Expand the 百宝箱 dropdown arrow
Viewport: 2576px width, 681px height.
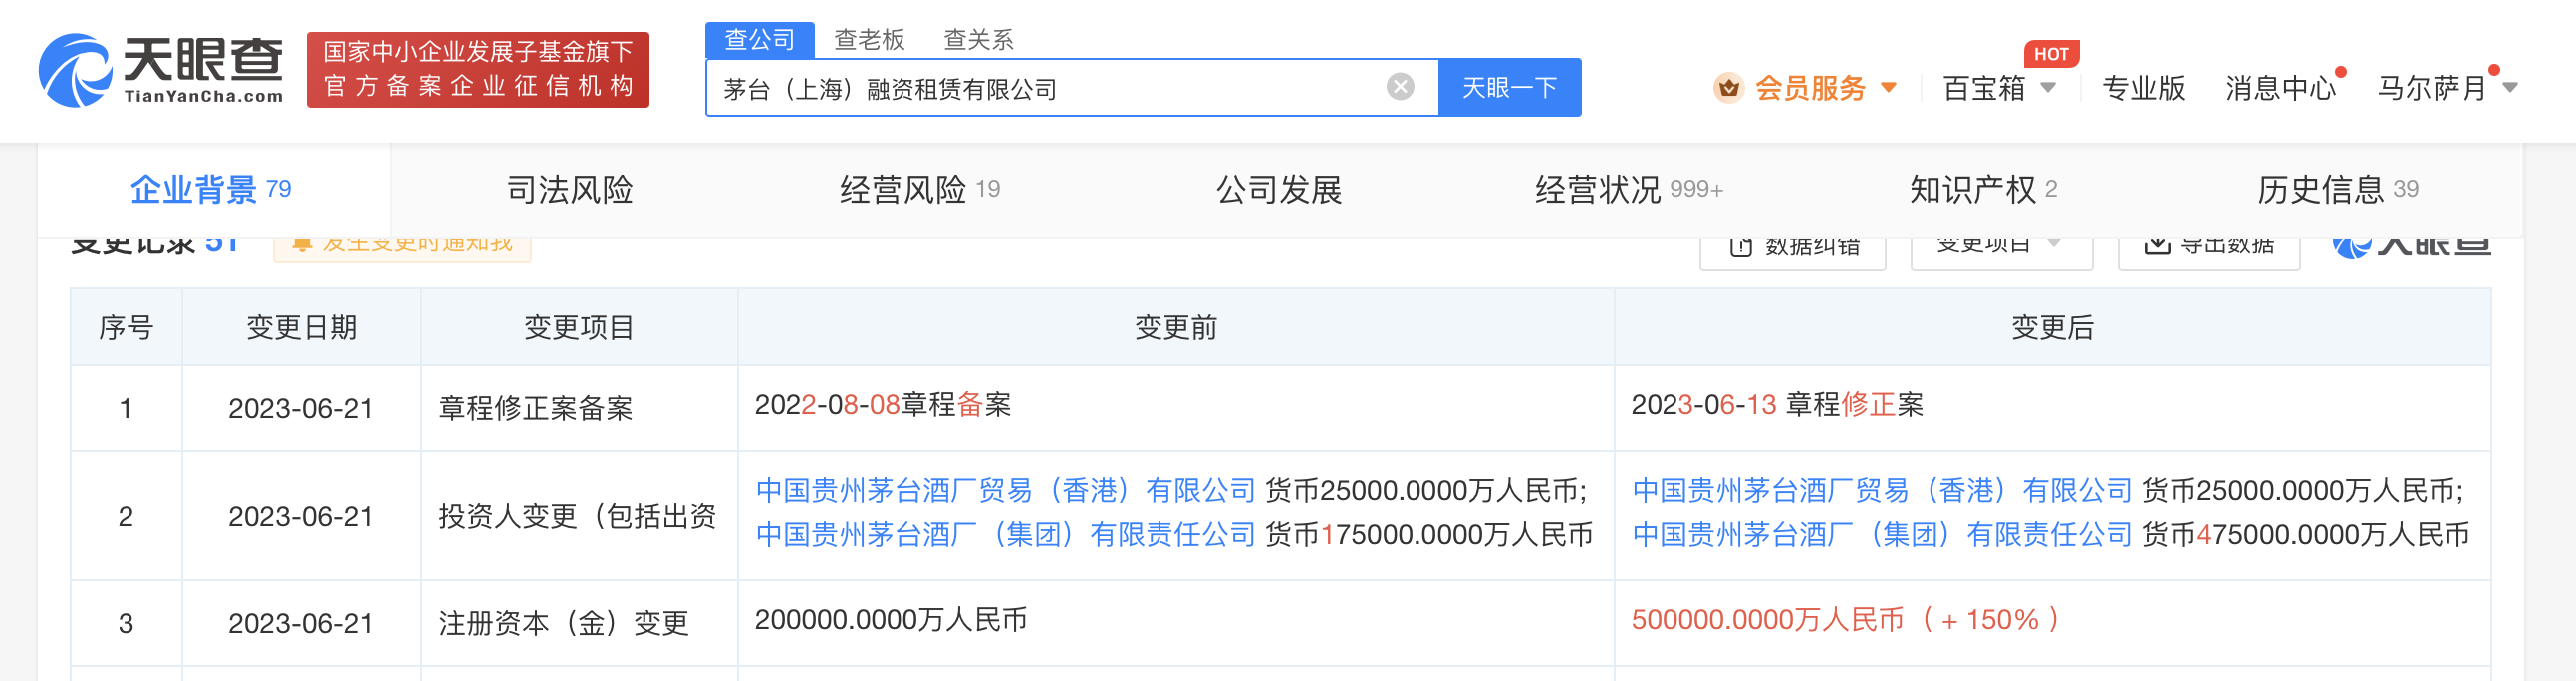2048,88
